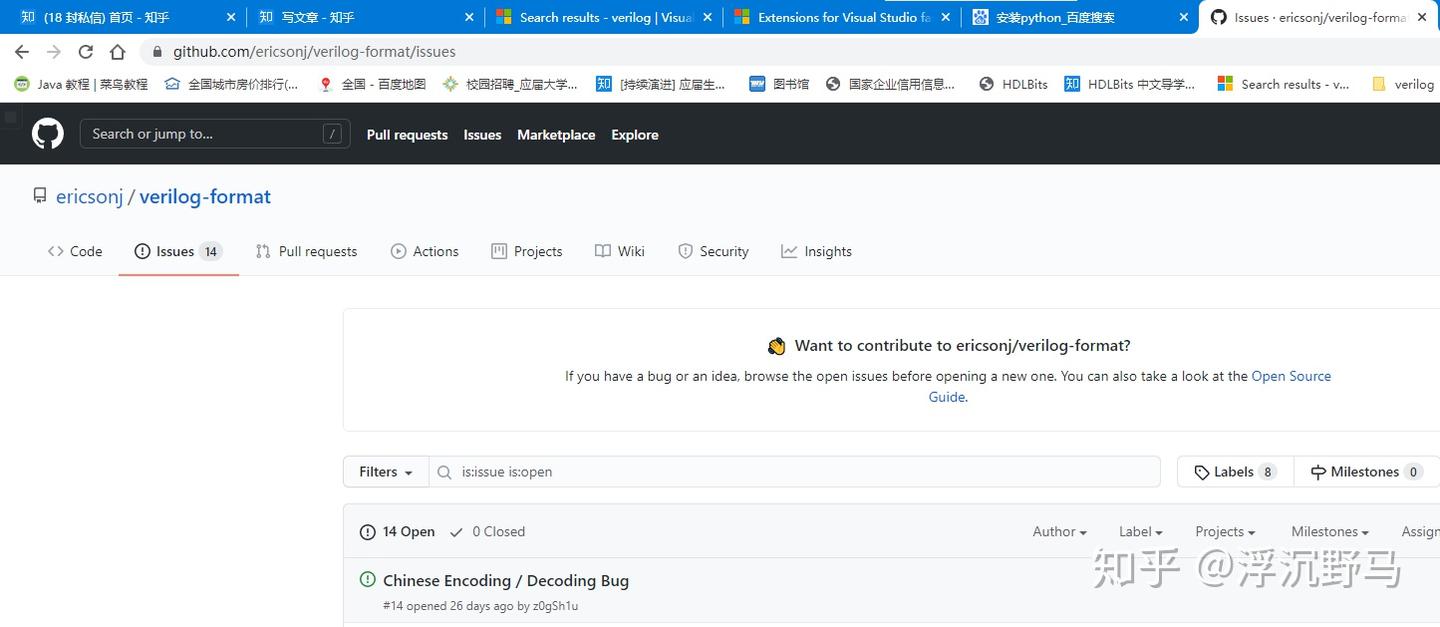1440x627 pixels.
Task: Open the Chinese Encoding / Decoding Bug issue
Action: tap(506, 580)
